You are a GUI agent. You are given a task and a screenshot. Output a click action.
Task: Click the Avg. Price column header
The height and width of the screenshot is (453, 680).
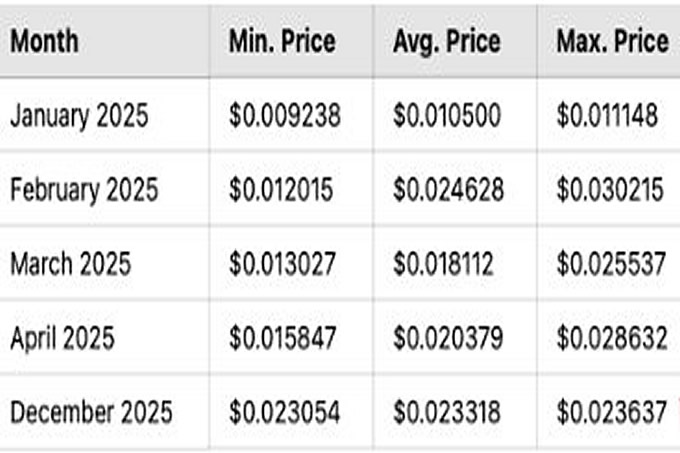pyautogui.click(x=447, y=42)
